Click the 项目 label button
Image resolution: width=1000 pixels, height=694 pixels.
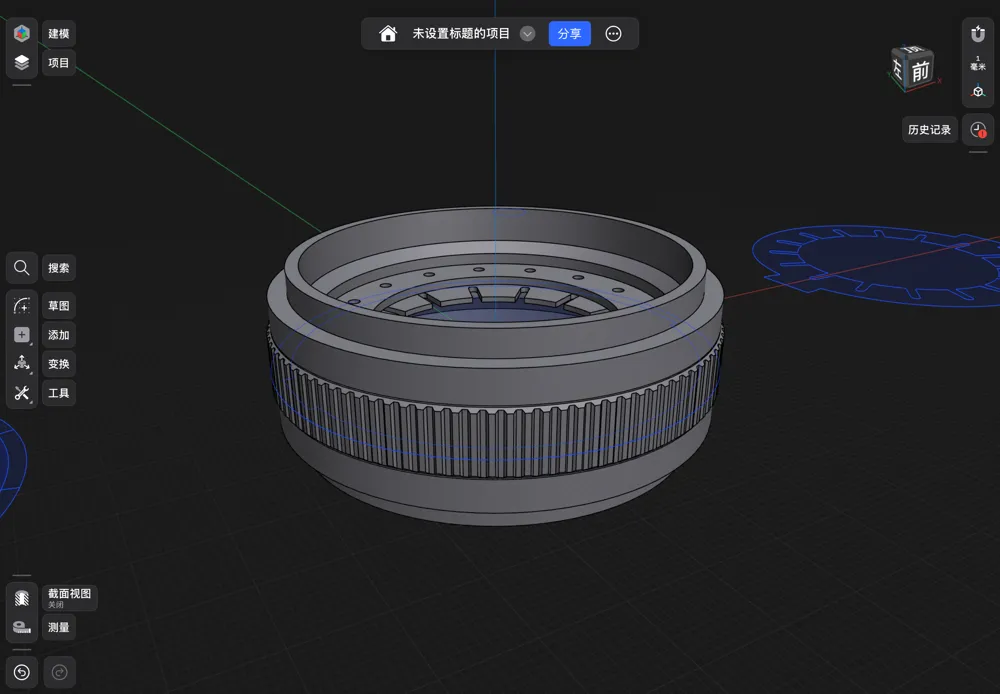[x=59, y=63]
